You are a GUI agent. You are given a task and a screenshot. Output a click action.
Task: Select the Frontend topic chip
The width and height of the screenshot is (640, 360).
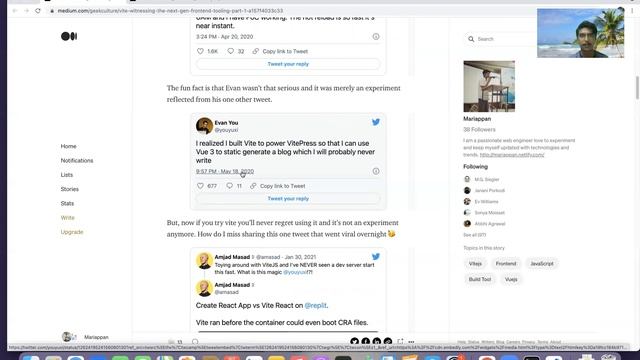pyautogui.click(x=506, y=264)
